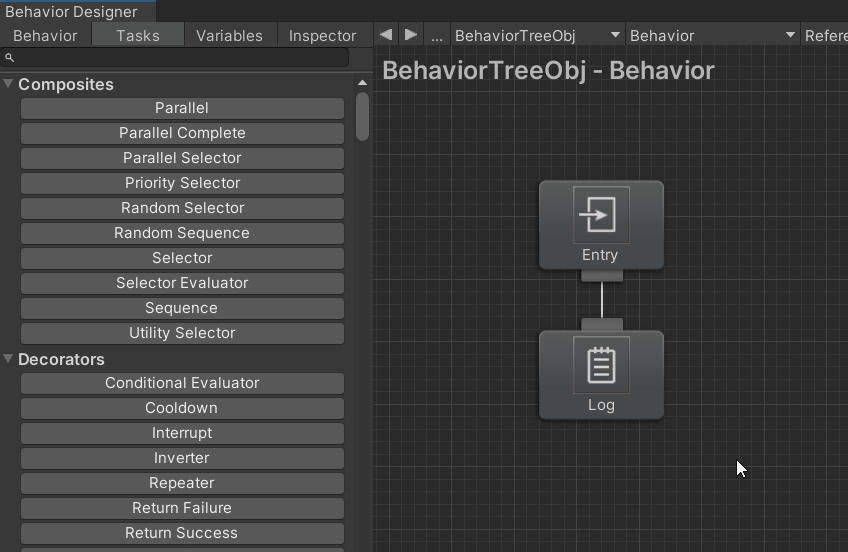Click the ellipsis breadcrumb button
Image resolution: width=848 pixels, height=552 pixels.
pyautogui.click(x=436, y=36)
